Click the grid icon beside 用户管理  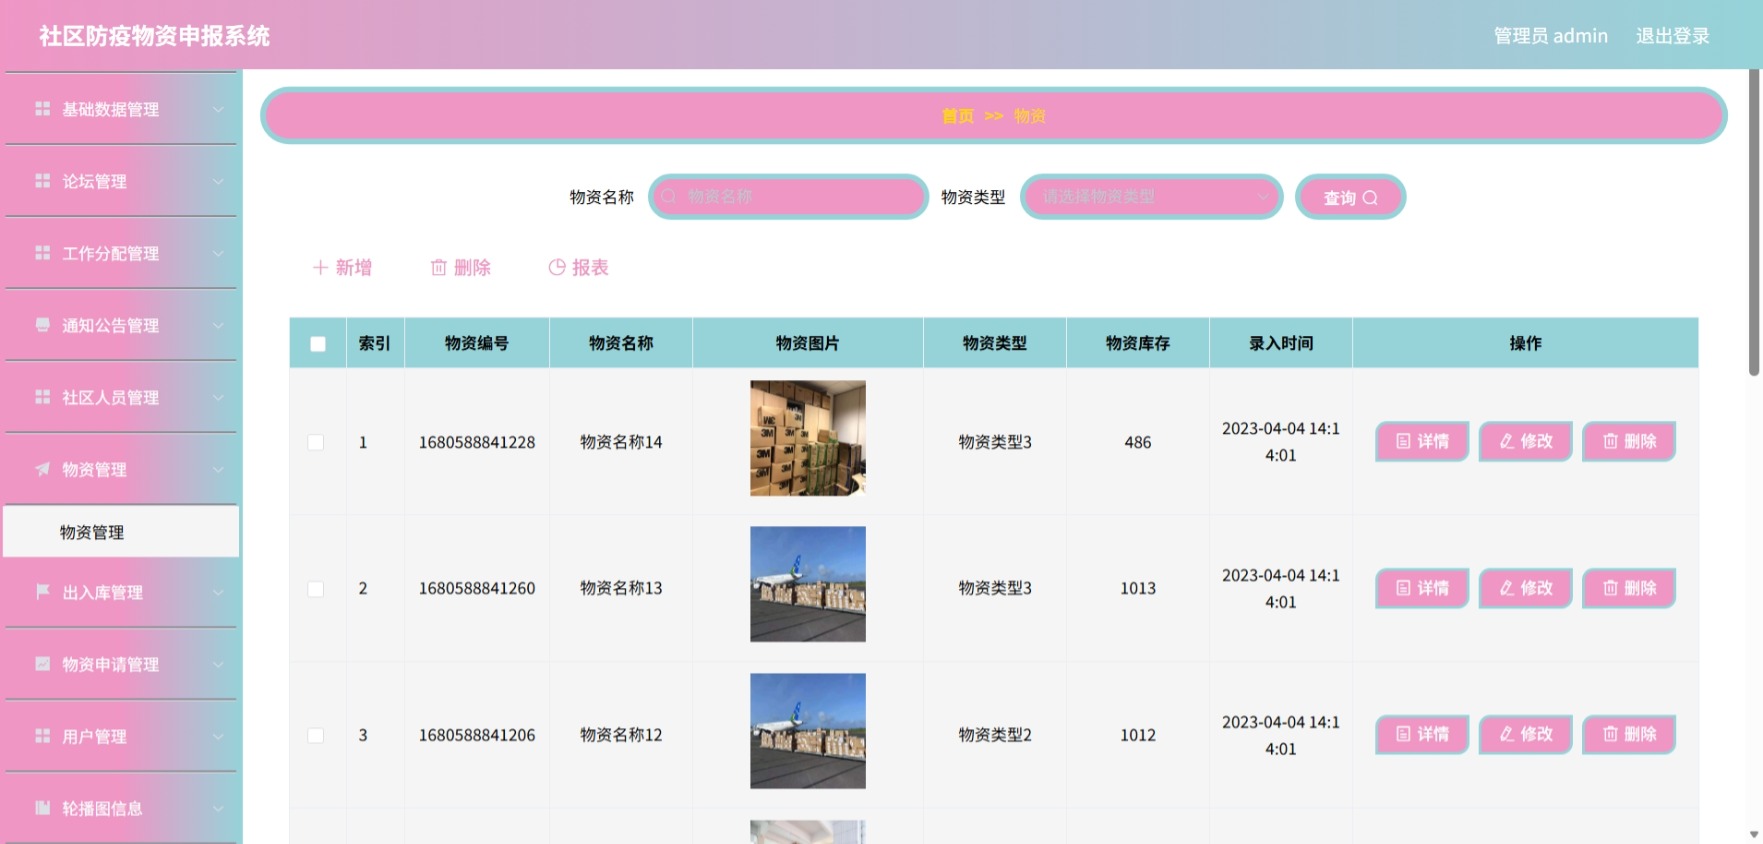click(42, 736)
